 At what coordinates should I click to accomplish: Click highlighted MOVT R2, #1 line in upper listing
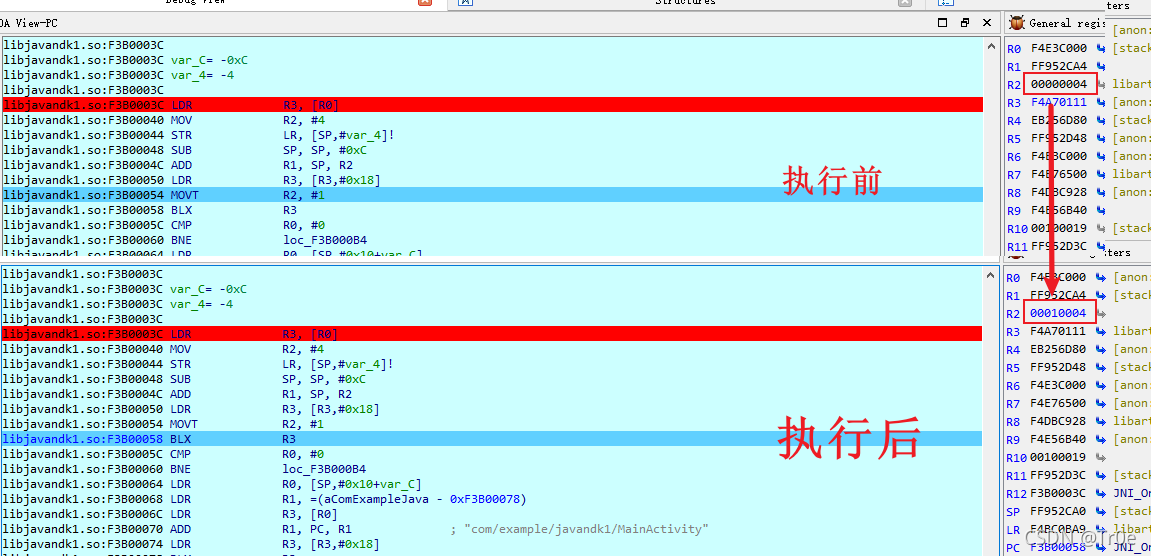coord(492,195)
